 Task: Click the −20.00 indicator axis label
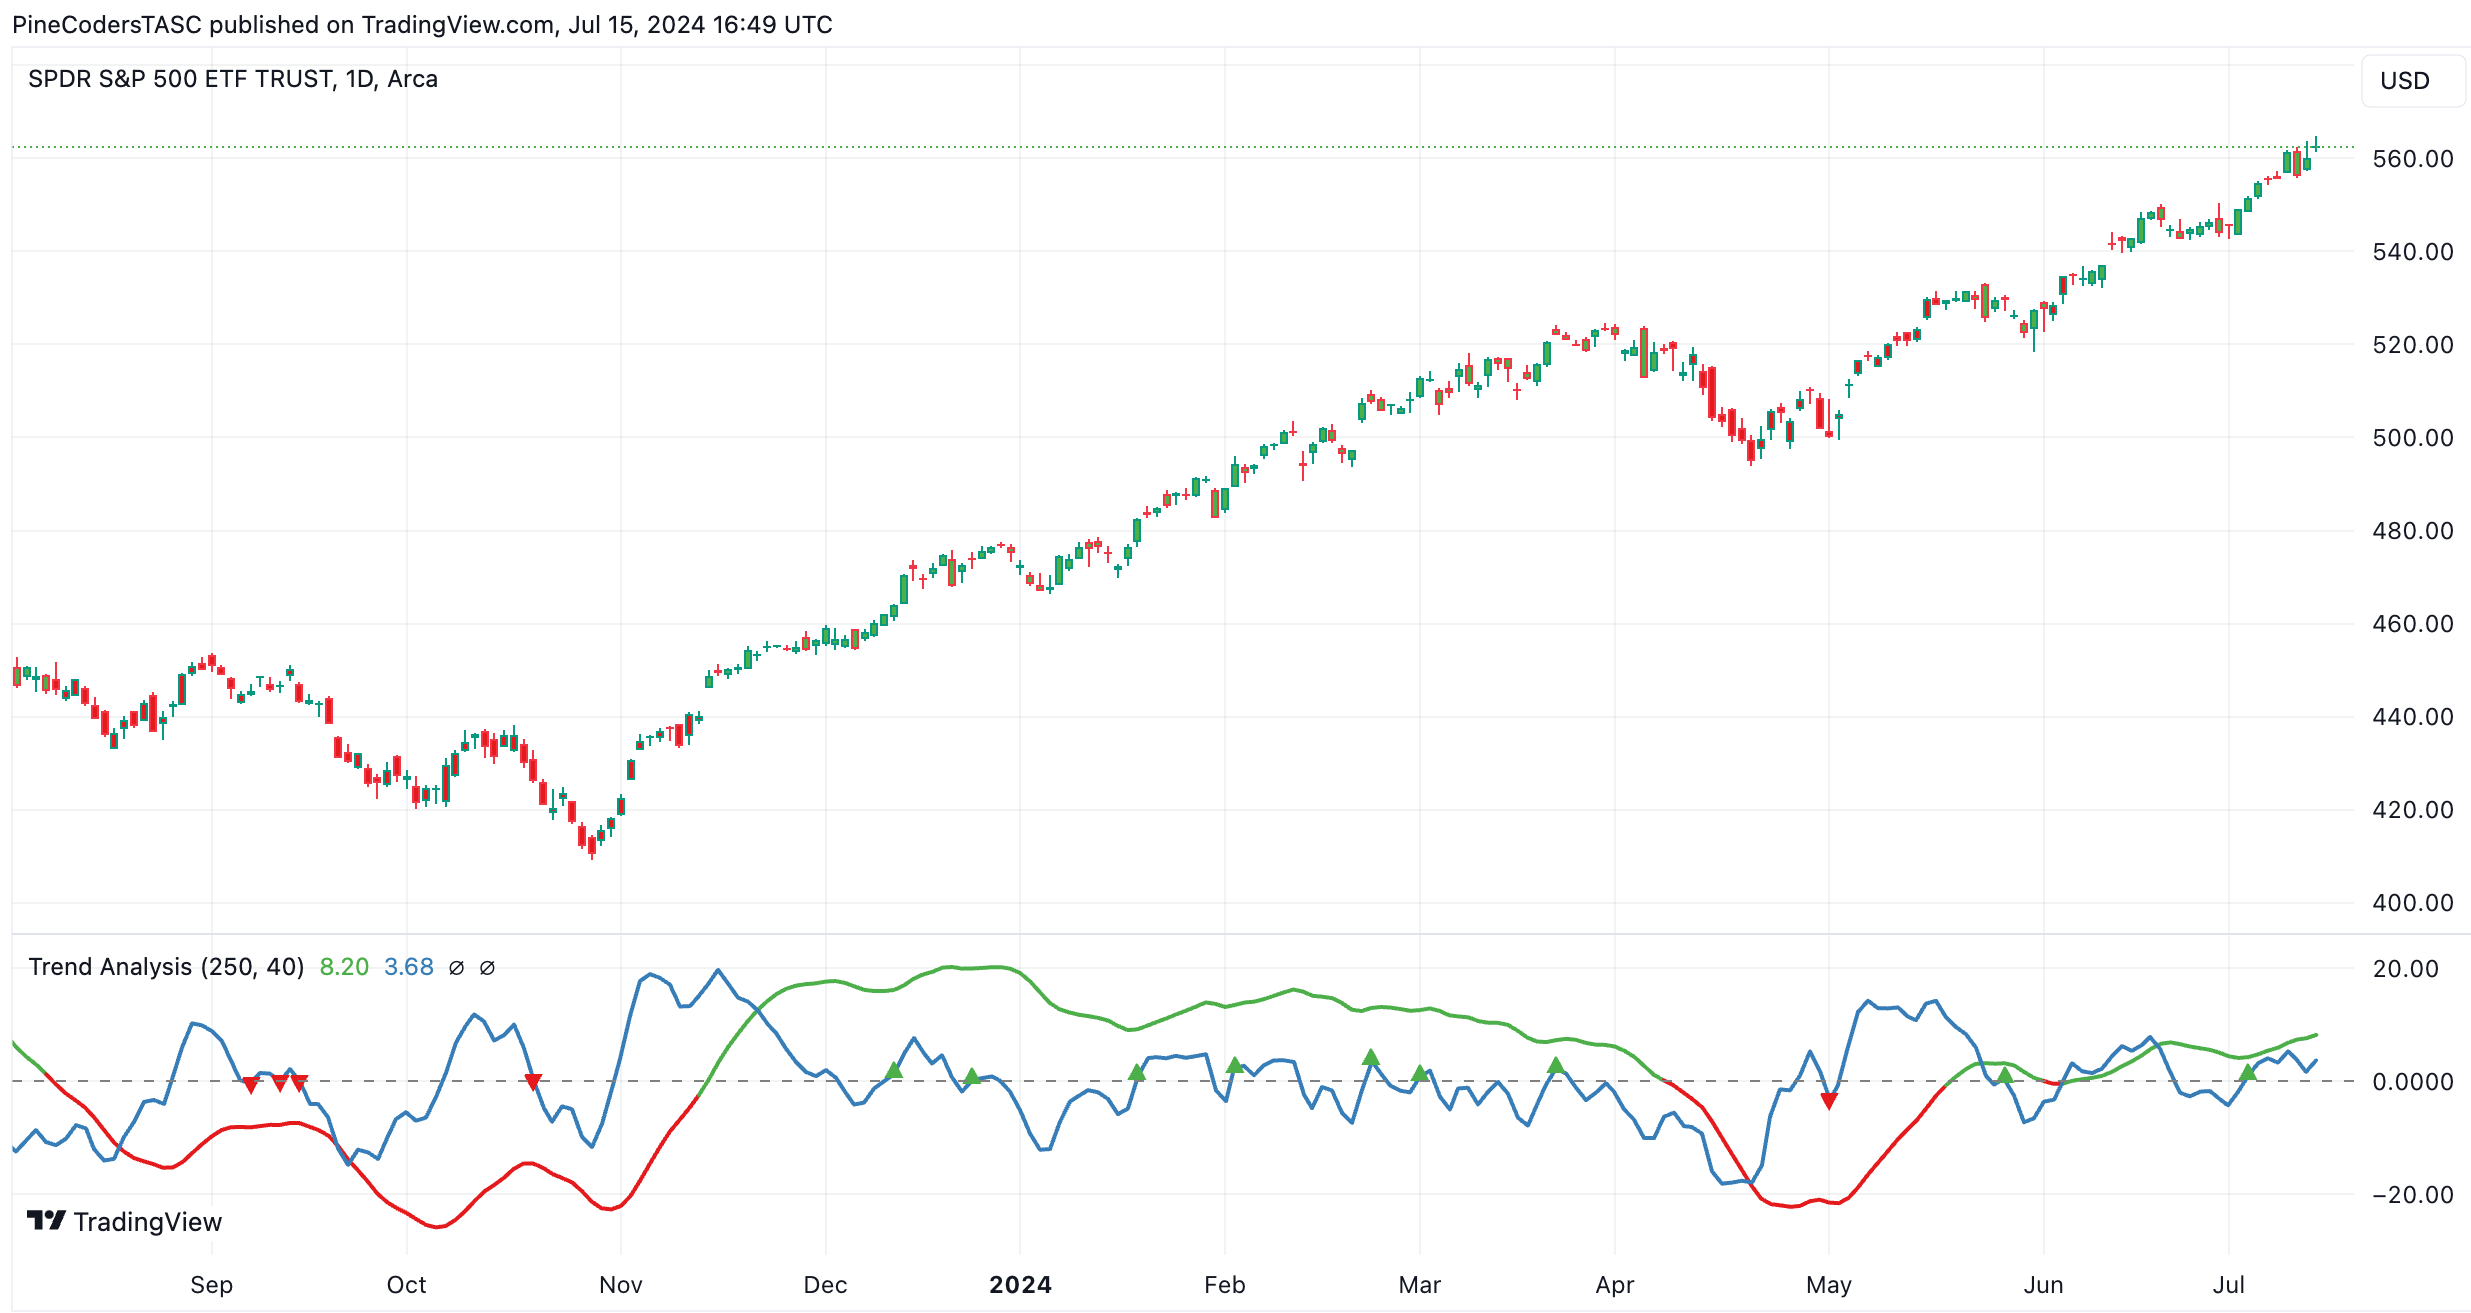point(2412,1195)
